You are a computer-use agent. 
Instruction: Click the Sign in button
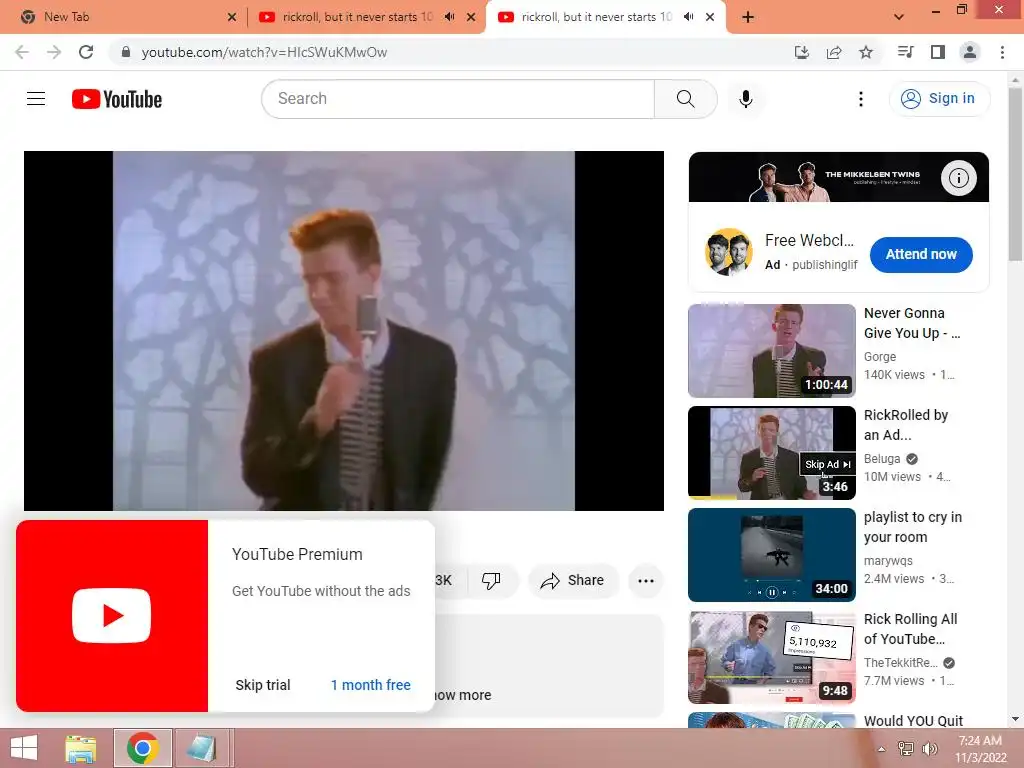[939, 99]
